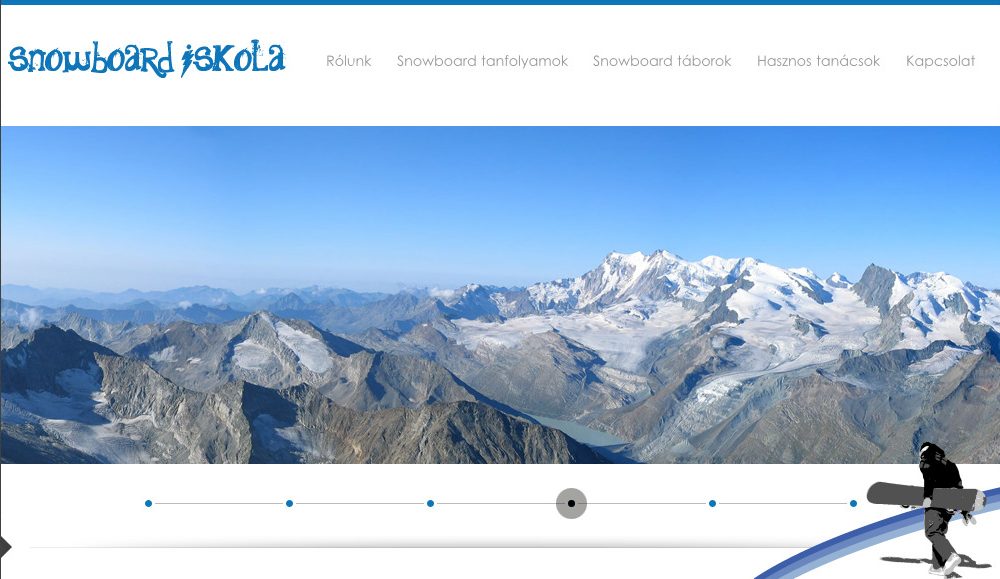The image size is (1000, 579).
Task: Open the Rólunk page
Action: (348, 61)
